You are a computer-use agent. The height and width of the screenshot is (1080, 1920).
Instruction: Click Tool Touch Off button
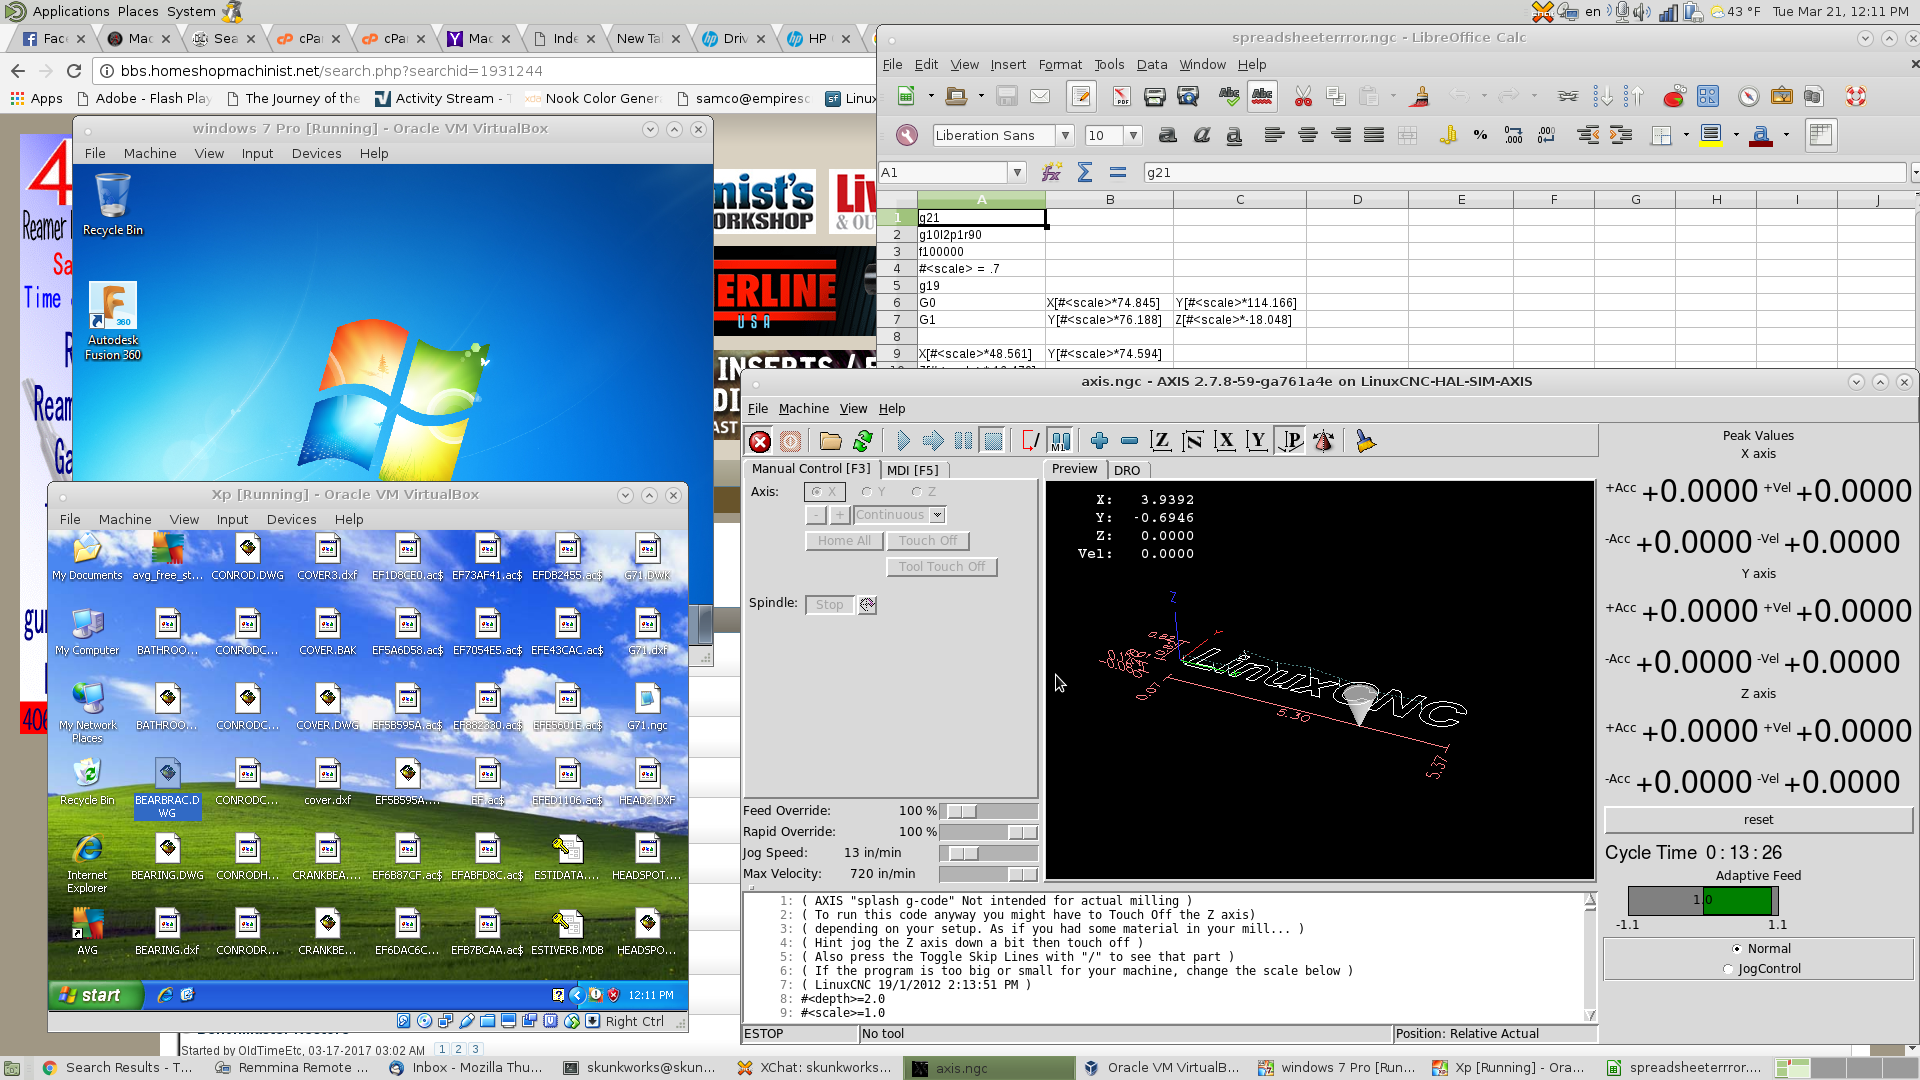point(941,567)
